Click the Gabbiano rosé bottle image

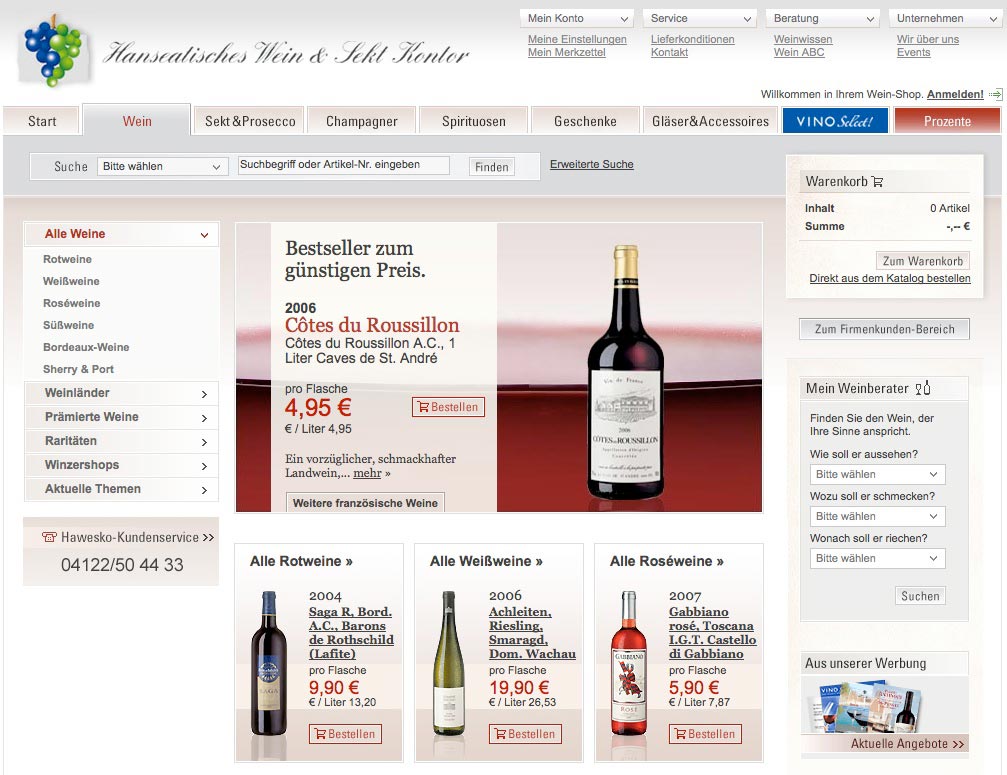coord(629,663)
